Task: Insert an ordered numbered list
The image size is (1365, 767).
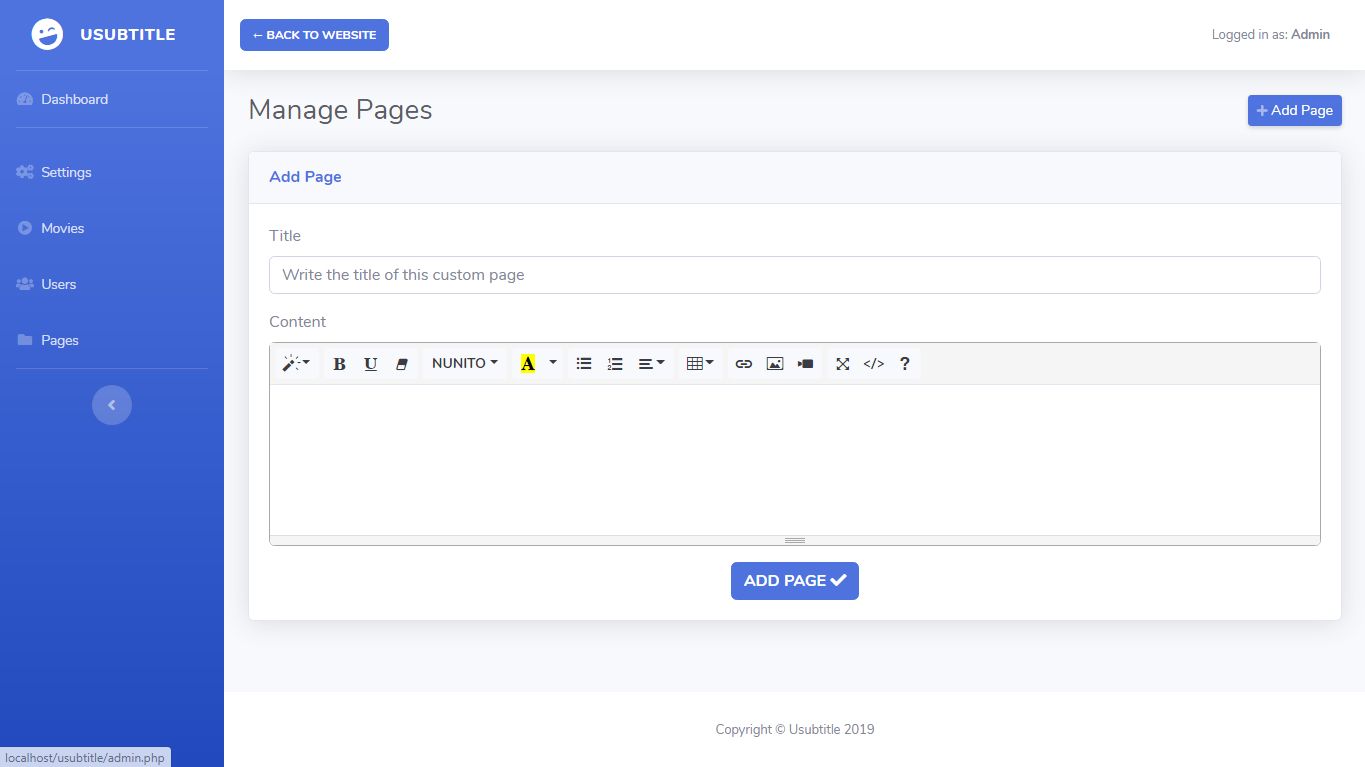Action: pyautogui.click(x=615, y=364)
